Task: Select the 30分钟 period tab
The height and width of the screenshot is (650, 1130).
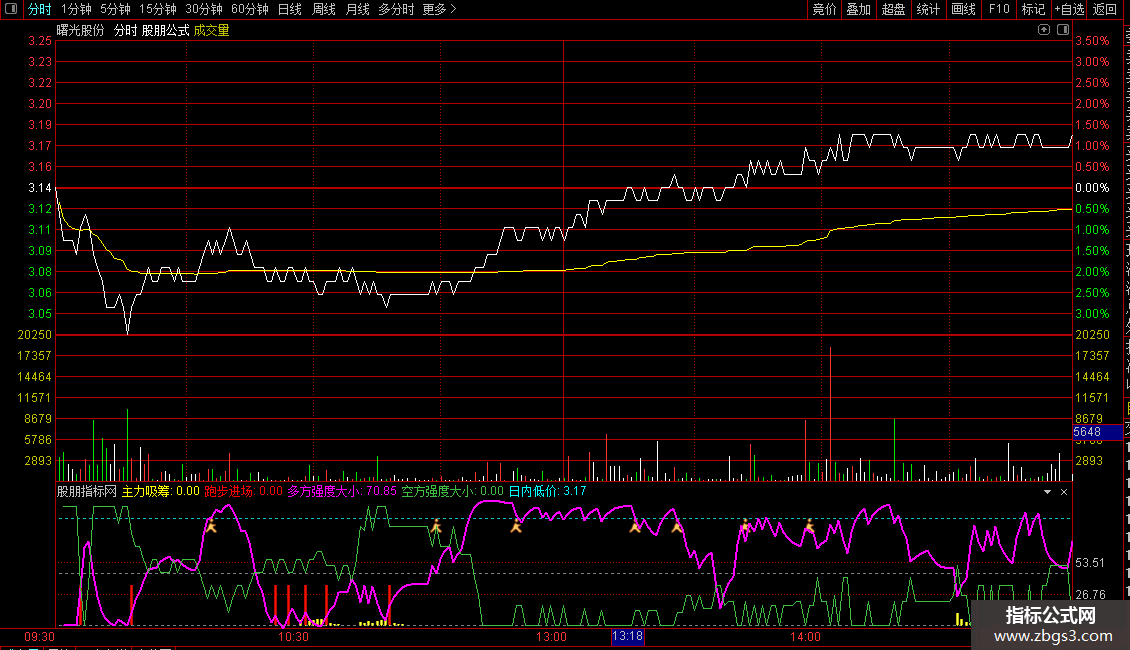Action: pyautogui.click(x=204, y=9)
